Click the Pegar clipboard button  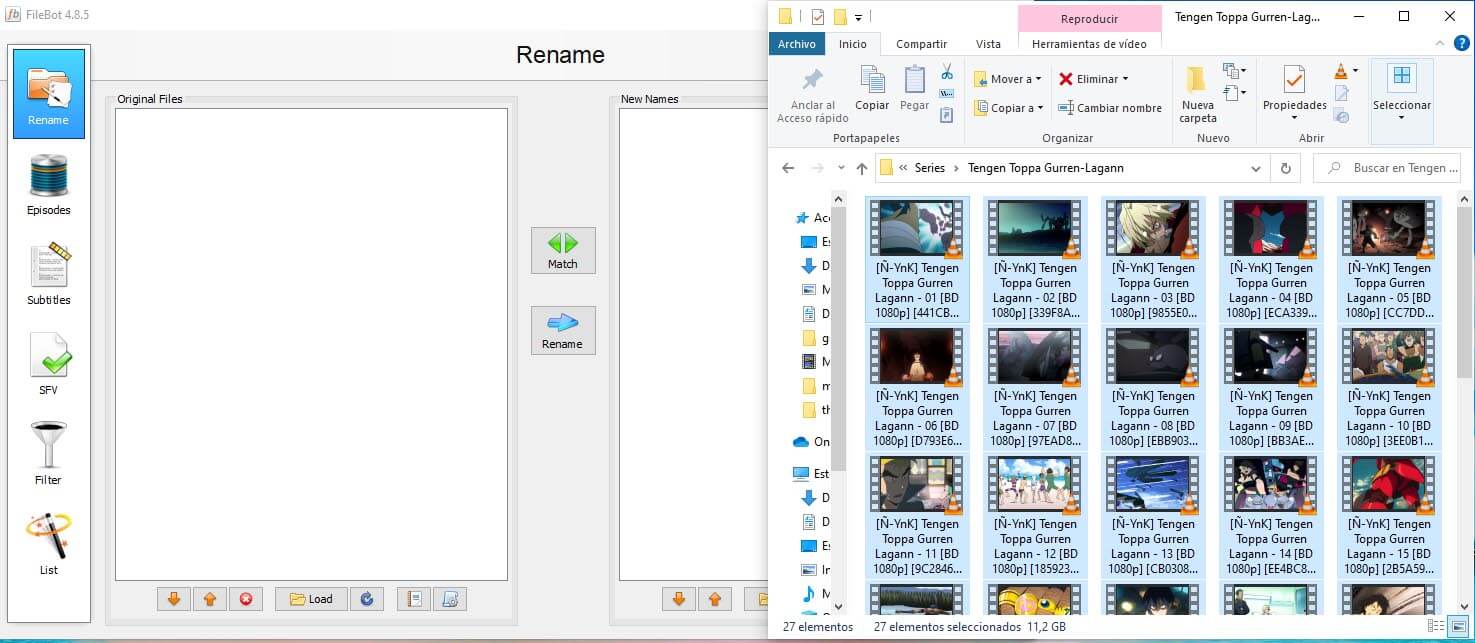click(914, 89)
